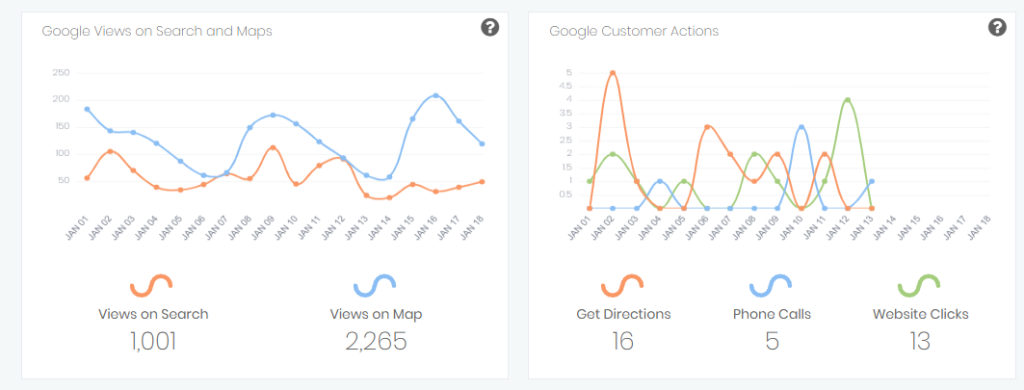Image resolution: width=1024 pixels, height=390 pixels.
Task: Open help for Google Views on Search and Maps
Action: [490, 27]
